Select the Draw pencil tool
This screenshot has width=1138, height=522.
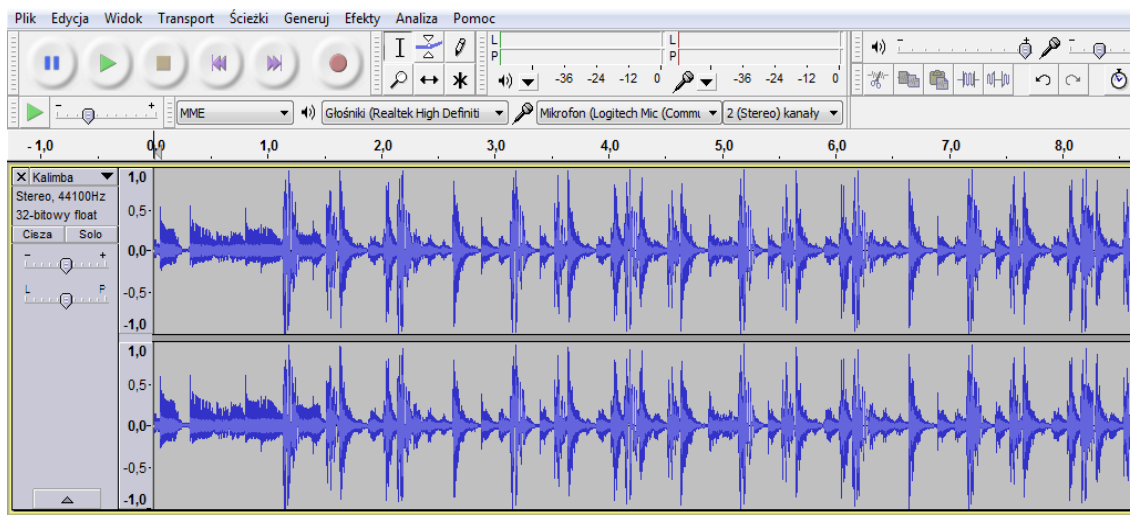pyautogui.click(x=459, y=47)
